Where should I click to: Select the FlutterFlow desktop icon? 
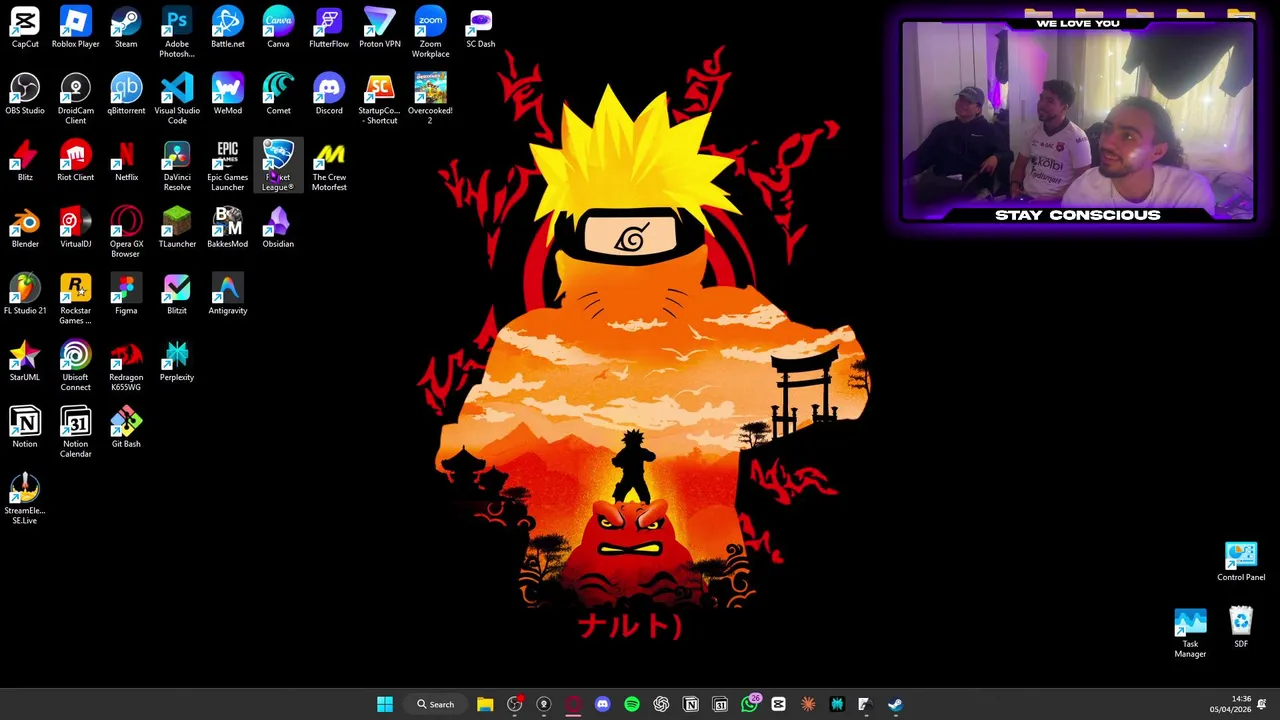(329, 28)
